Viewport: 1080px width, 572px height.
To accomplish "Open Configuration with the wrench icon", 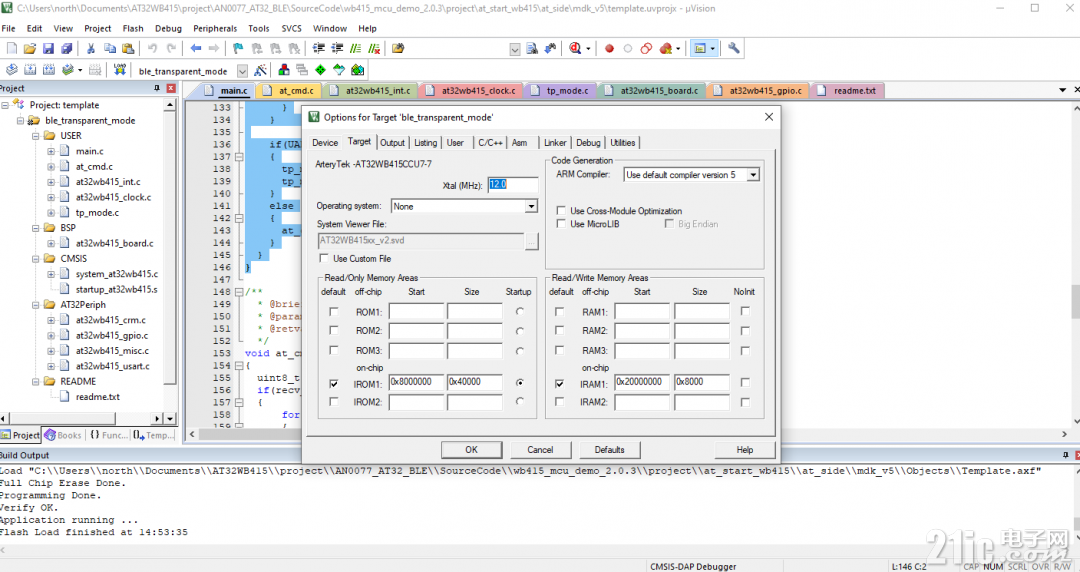I will coord(734,48).
